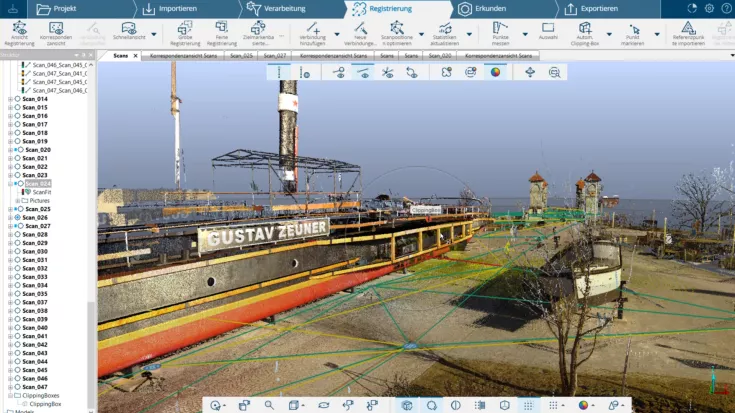Click Statistiken aktualisieren icon

point(445,28)
